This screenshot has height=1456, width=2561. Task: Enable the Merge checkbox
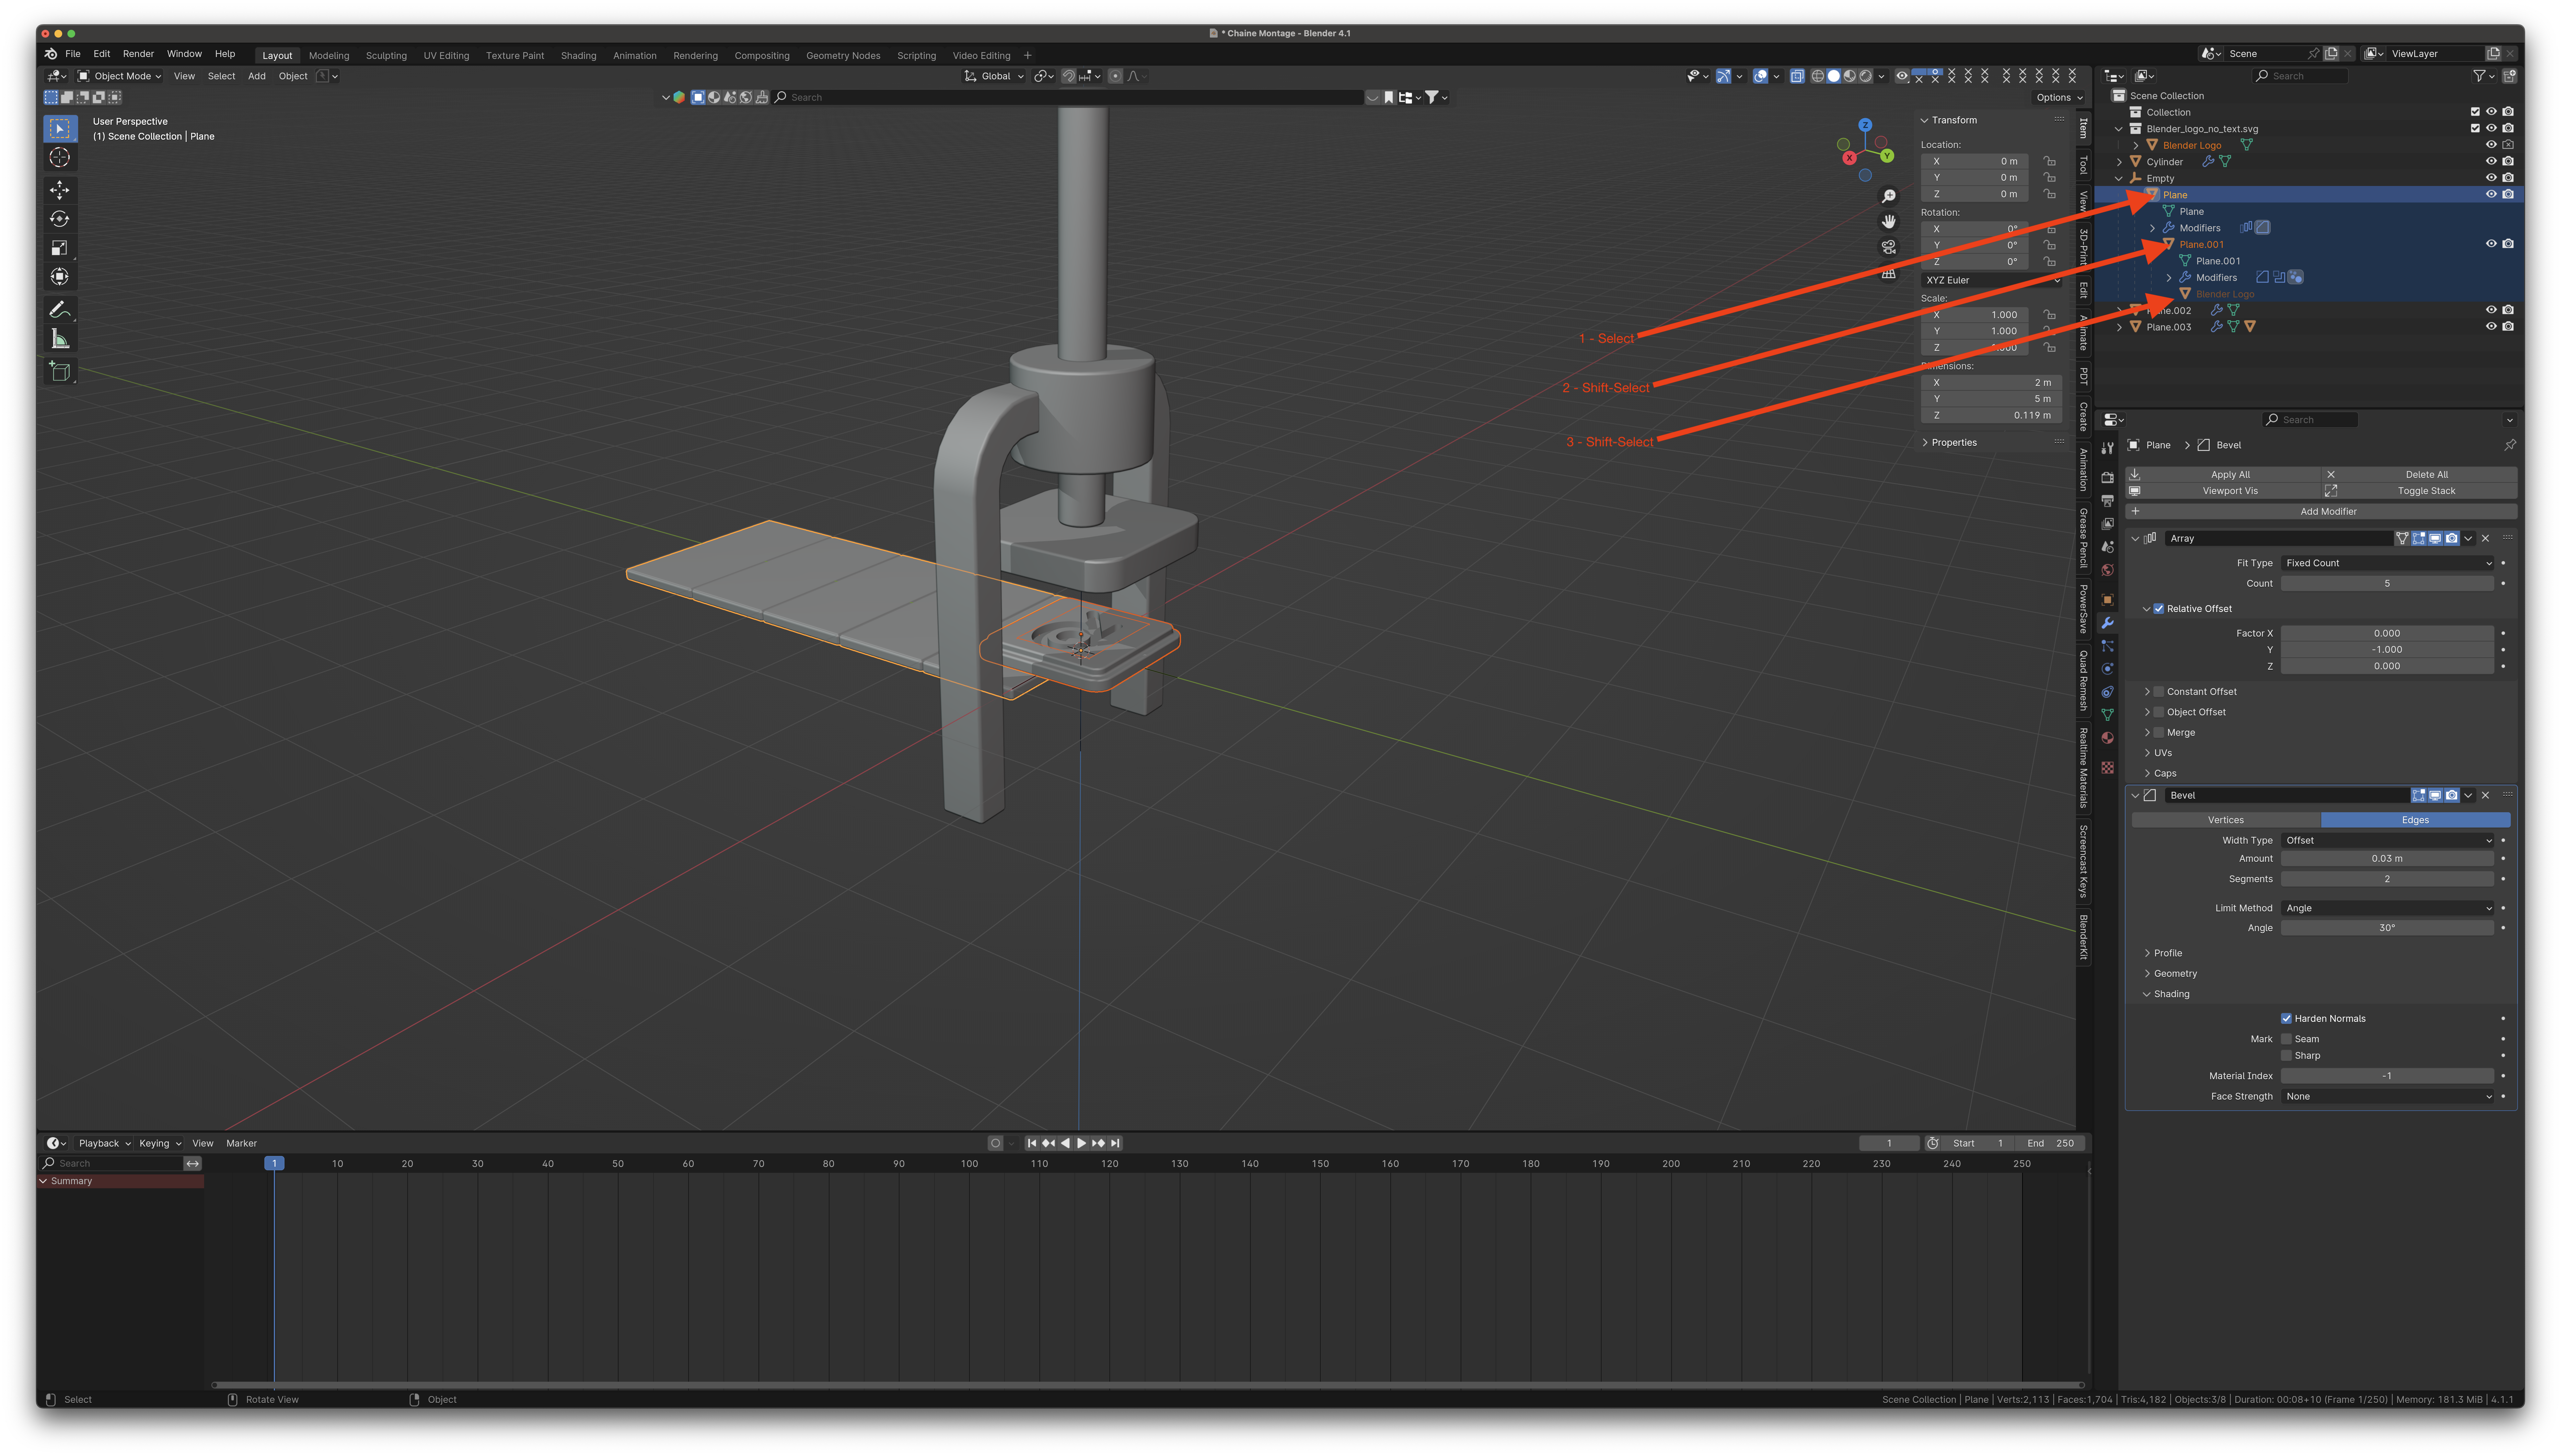[x=2159, y=733]
